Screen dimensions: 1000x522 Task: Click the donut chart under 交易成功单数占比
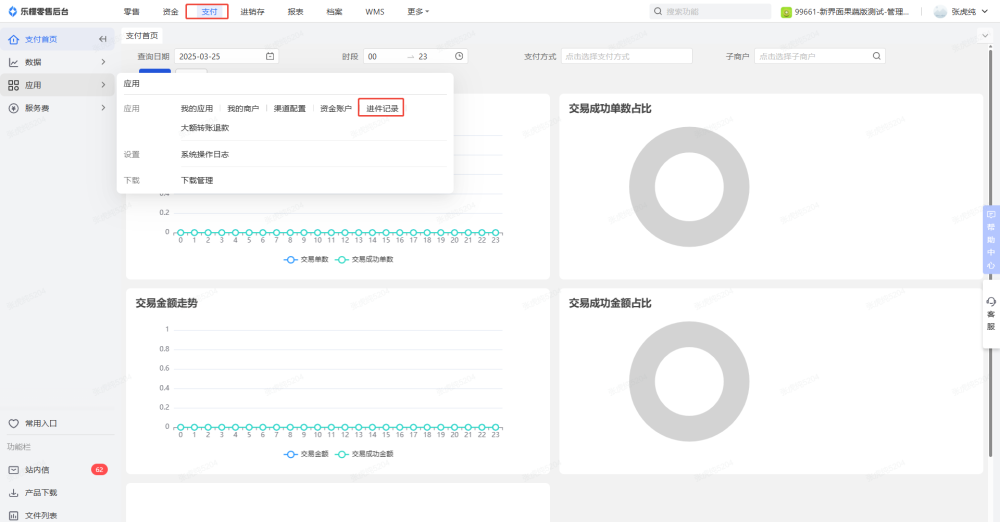(689, 187)
